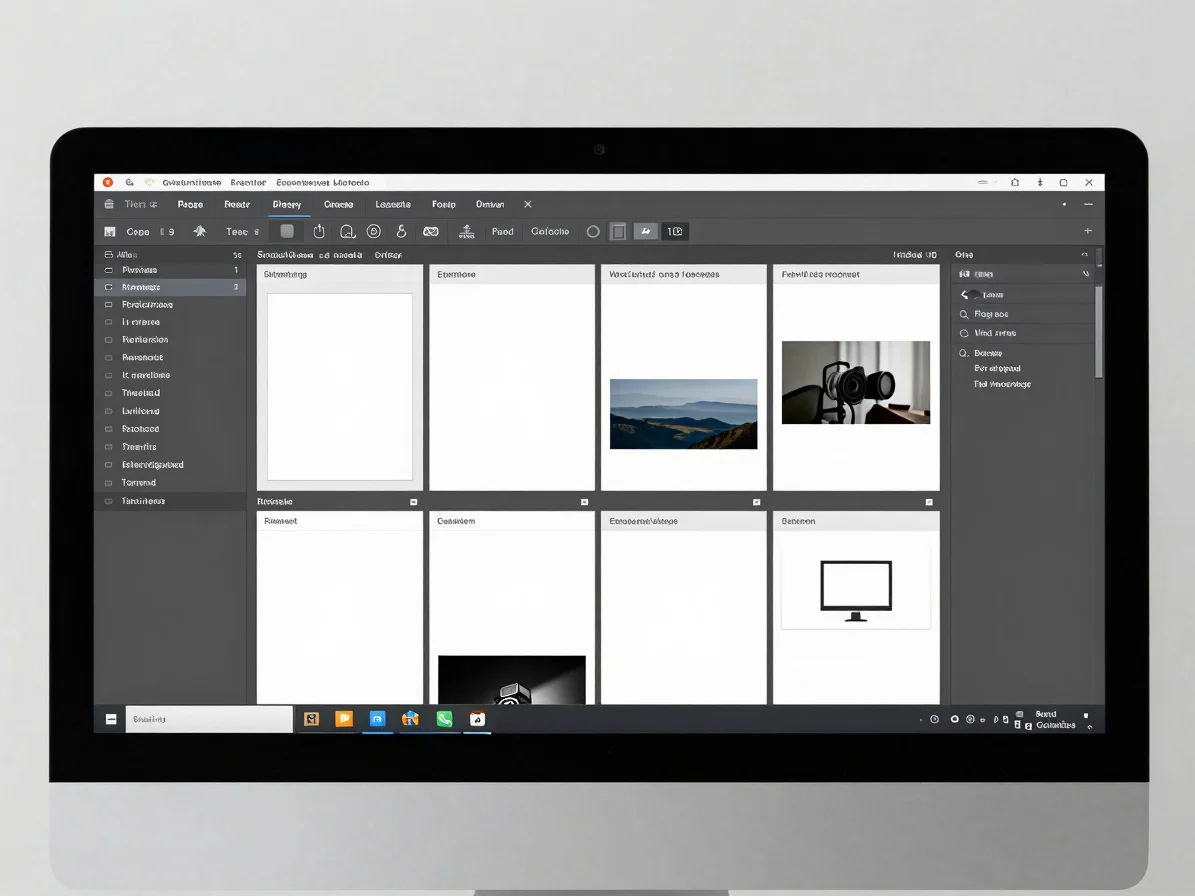The image size is (1195, 896).
Task: Click the linked-loop icon in the toolbar
Action: tap(431, 232)
